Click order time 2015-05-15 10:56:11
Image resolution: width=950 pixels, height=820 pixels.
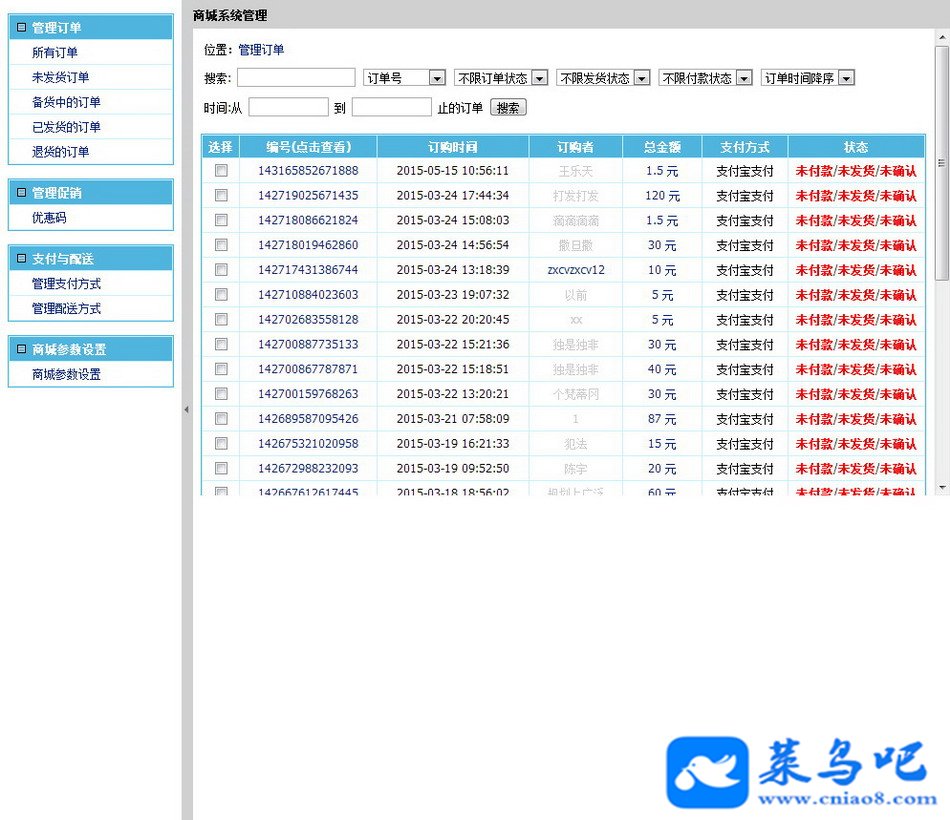(453, 171)
